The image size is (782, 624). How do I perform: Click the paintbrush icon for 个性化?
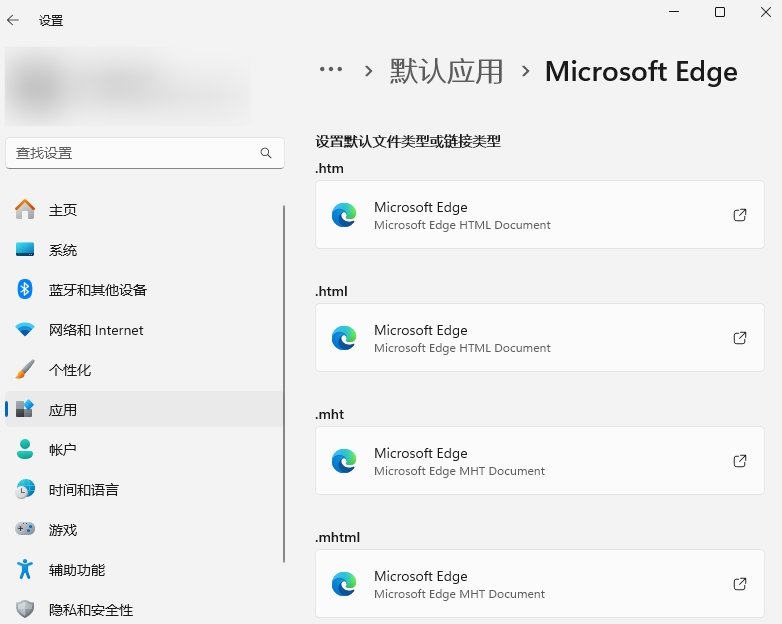[25, 370]
